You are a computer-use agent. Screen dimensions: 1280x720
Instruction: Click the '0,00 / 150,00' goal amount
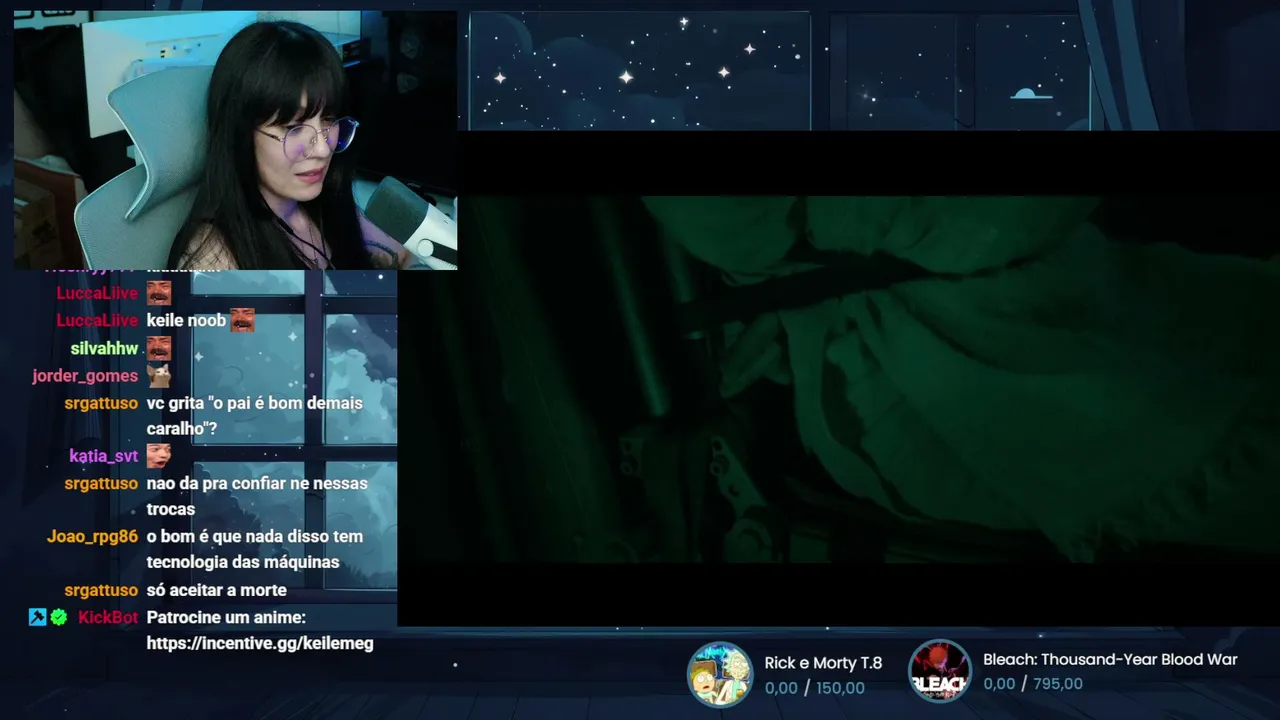point(815,688)
